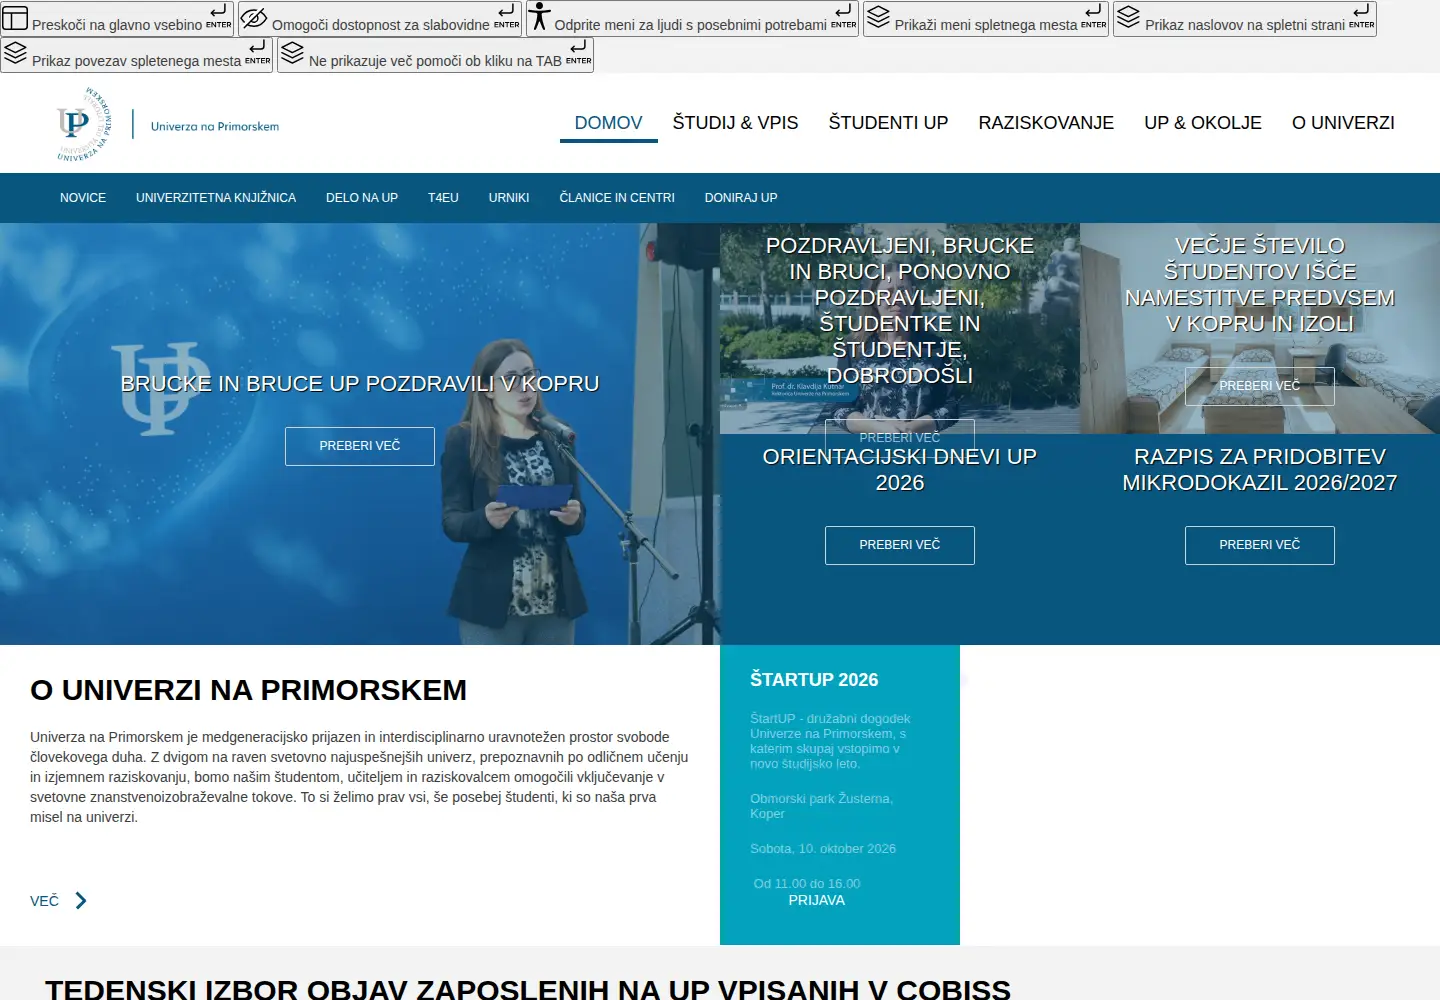Screen dimensions: 1440x1000
Task: Click the "ŠTARTUP 2026" heading
Action: point(814,680)
